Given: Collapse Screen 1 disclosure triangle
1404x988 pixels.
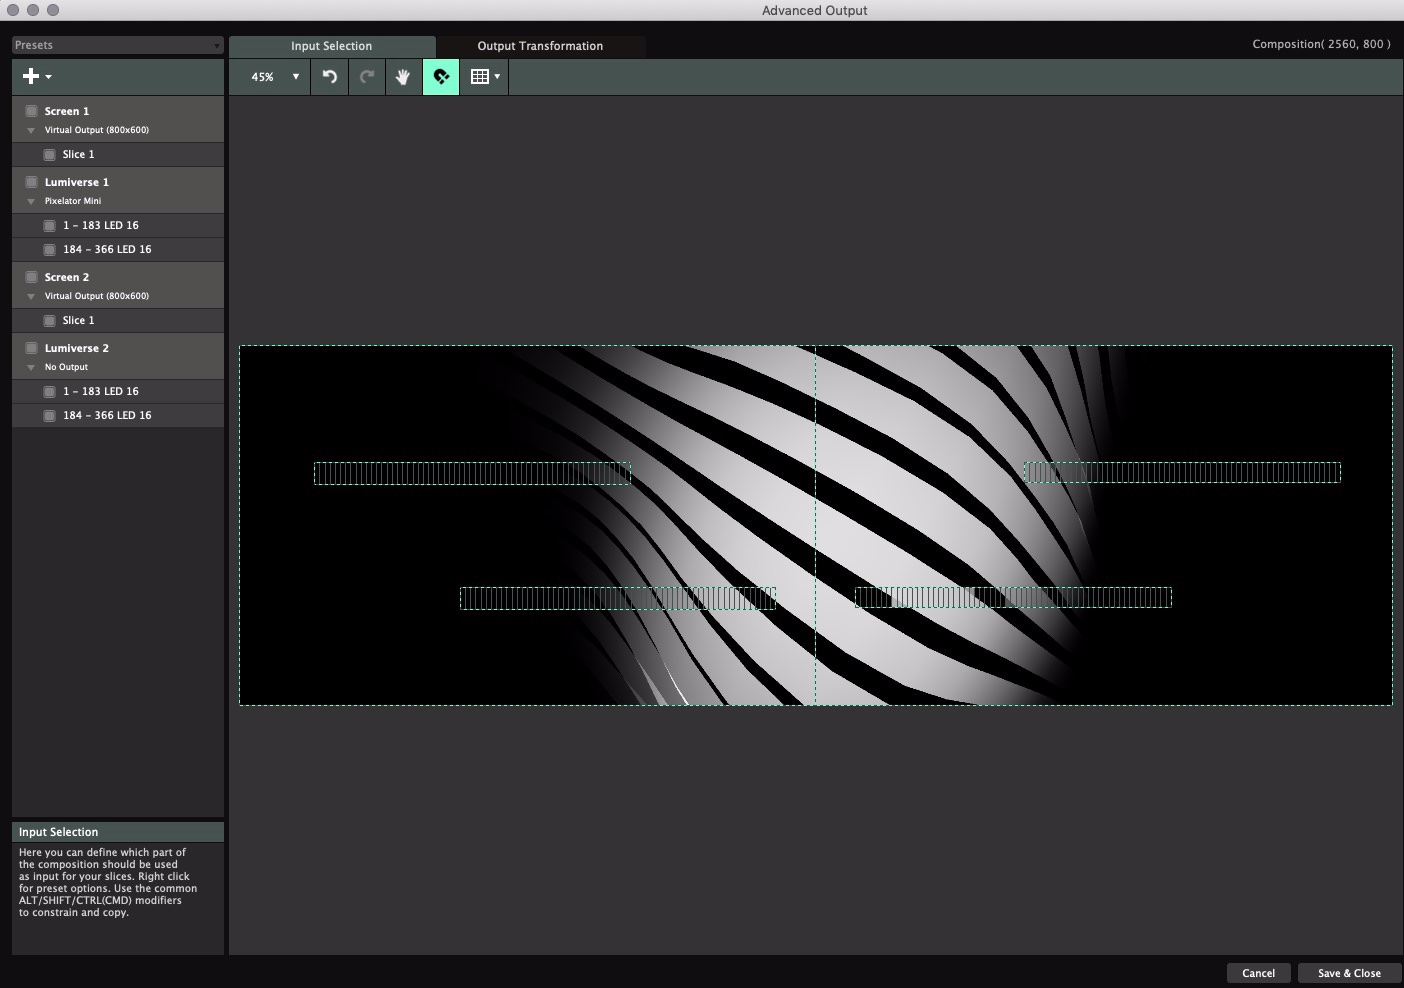Looking at the screenshot, I should pyautogui.click(x=31, y=131).
